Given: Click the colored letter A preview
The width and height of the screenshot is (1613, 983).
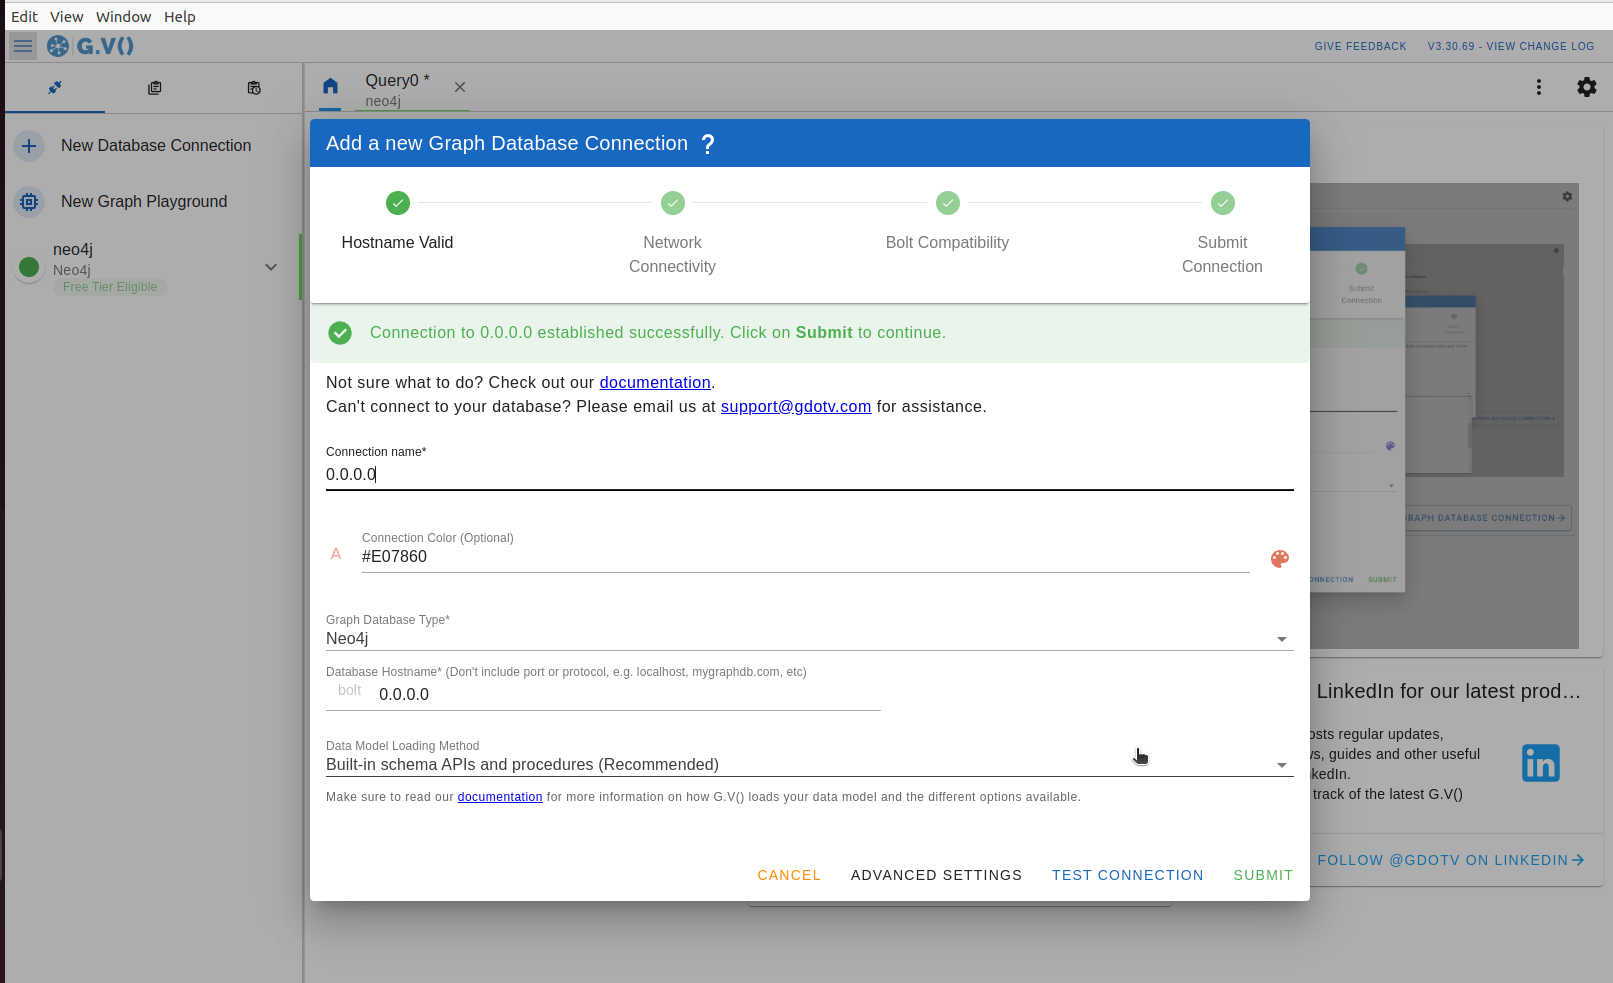Looking at the screenshot, I should [x=336, y=554].
